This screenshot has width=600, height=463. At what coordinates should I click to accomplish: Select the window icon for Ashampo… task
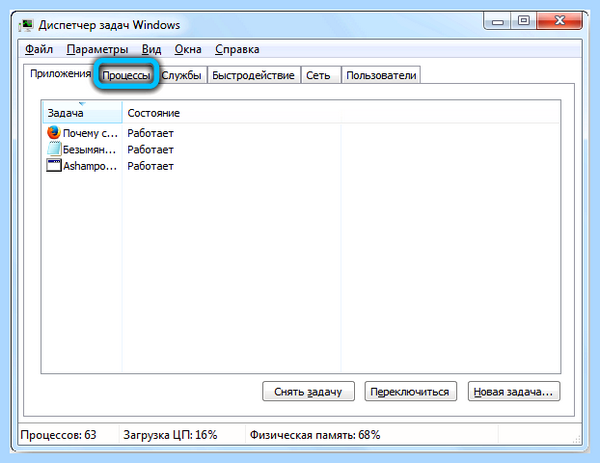click(x=54, y=166)
